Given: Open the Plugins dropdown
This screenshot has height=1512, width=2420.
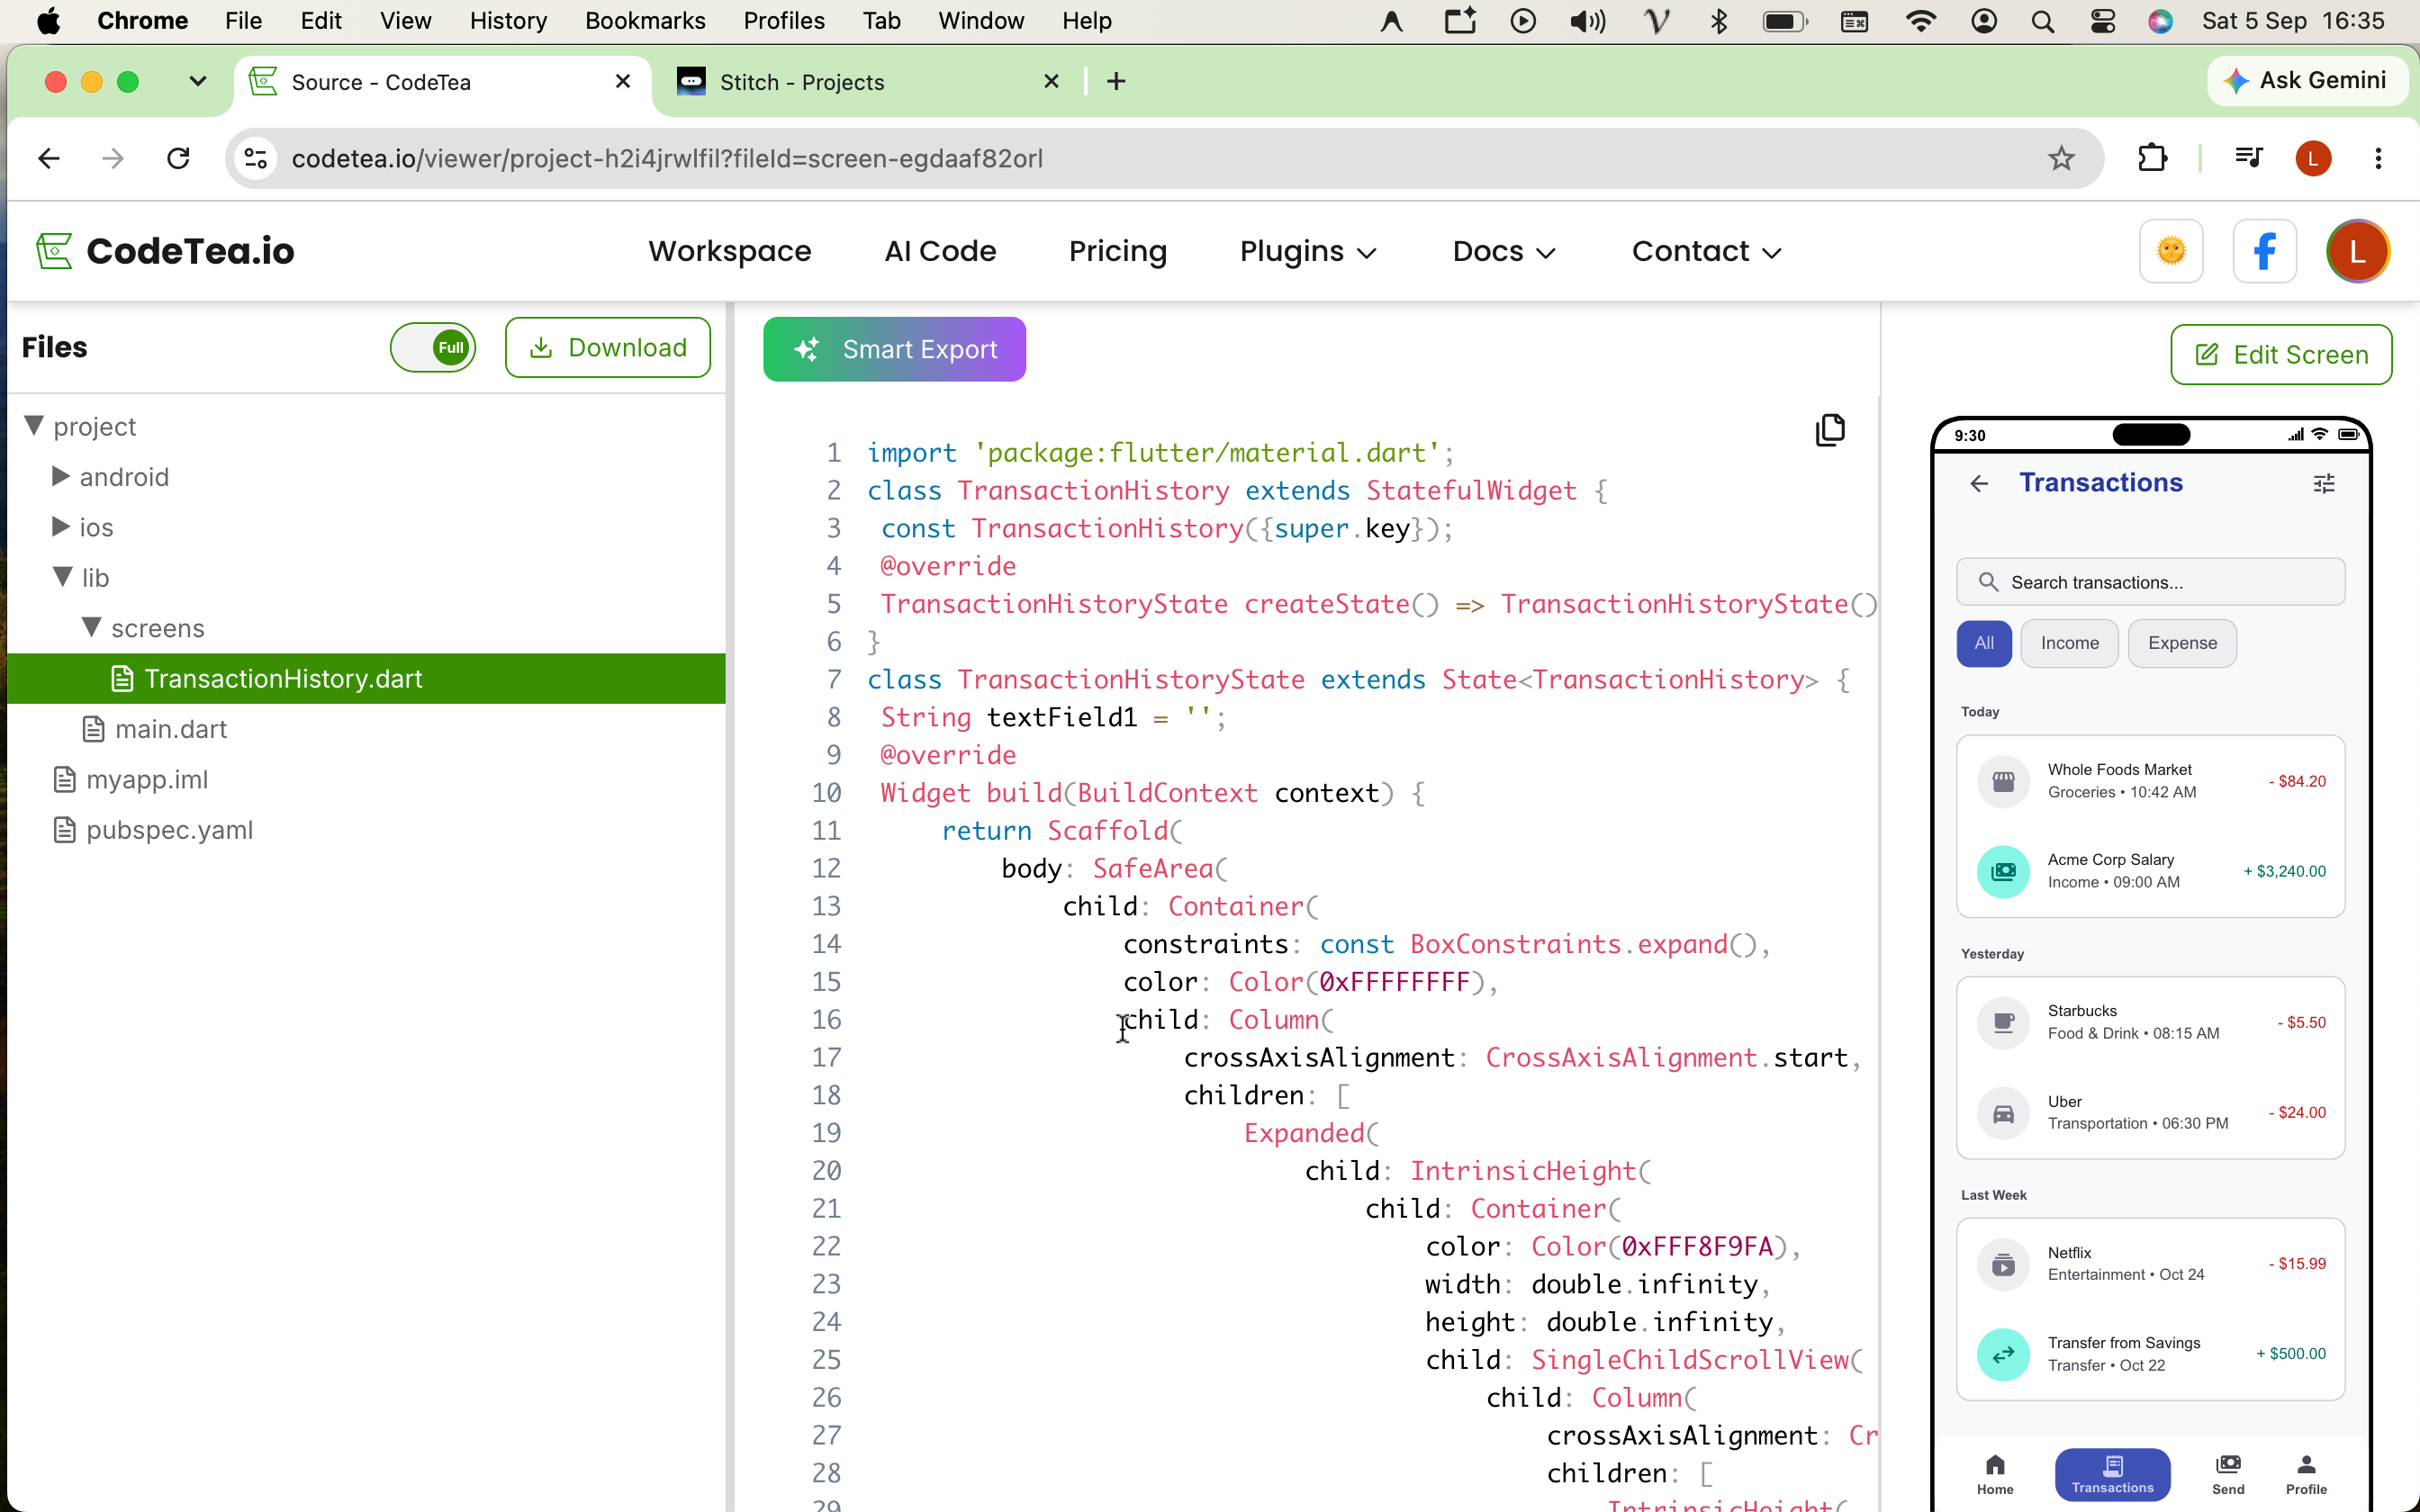Looking at the screenshot, I should 1308,251.
